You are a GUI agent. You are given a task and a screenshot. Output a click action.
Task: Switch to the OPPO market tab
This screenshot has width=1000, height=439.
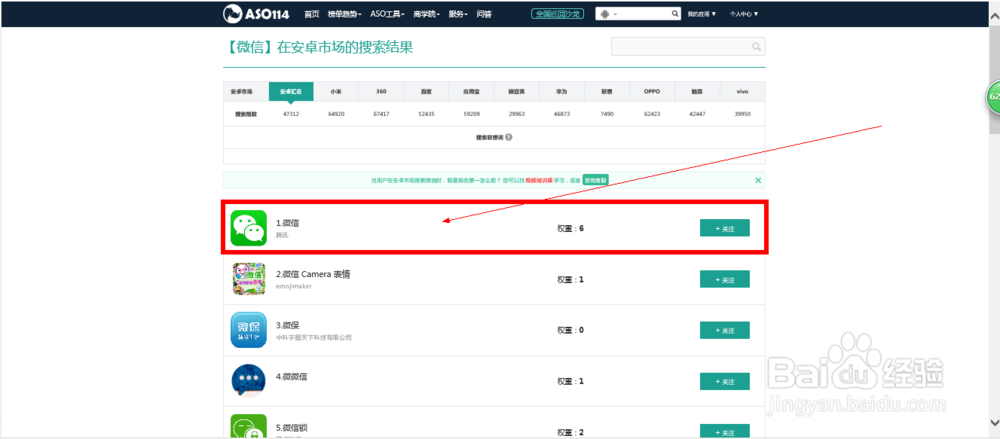point(652,92)
